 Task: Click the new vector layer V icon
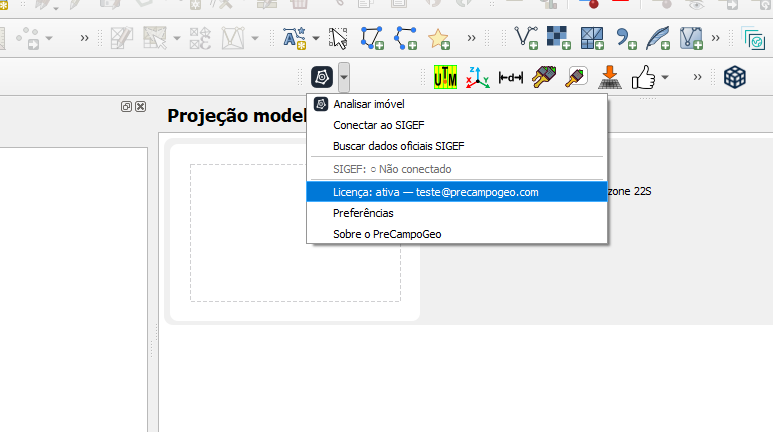point(526,38)
